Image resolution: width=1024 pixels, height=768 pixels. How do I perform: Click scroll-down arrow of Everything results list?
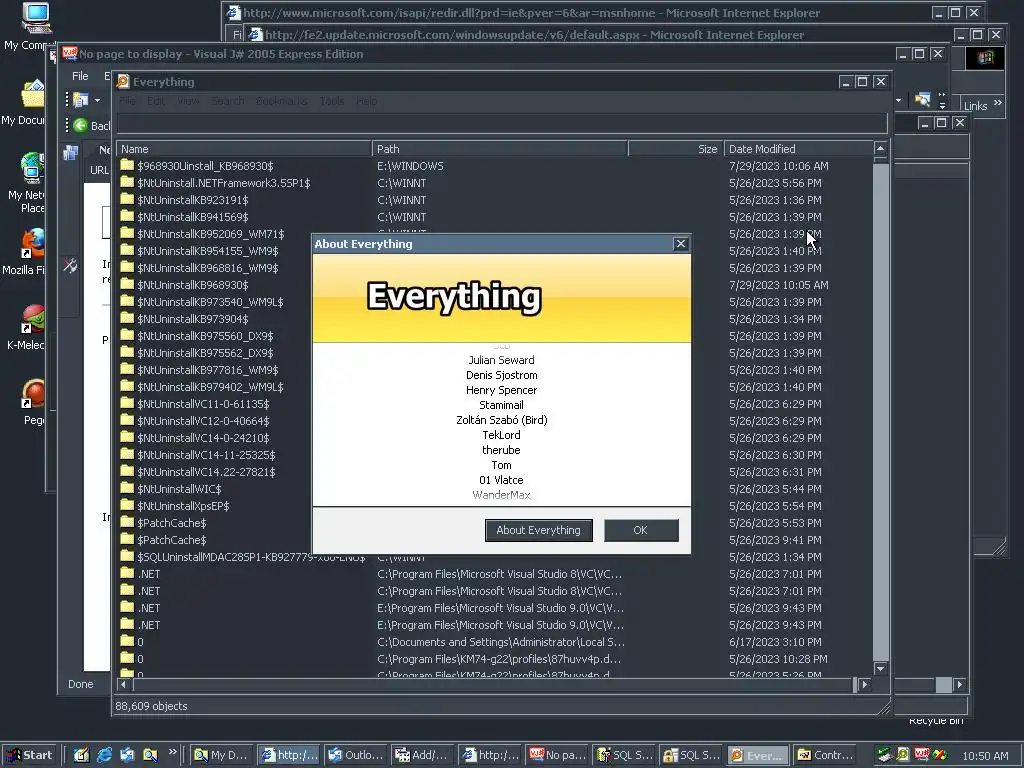pyautogui.click(x=880, y=668)
